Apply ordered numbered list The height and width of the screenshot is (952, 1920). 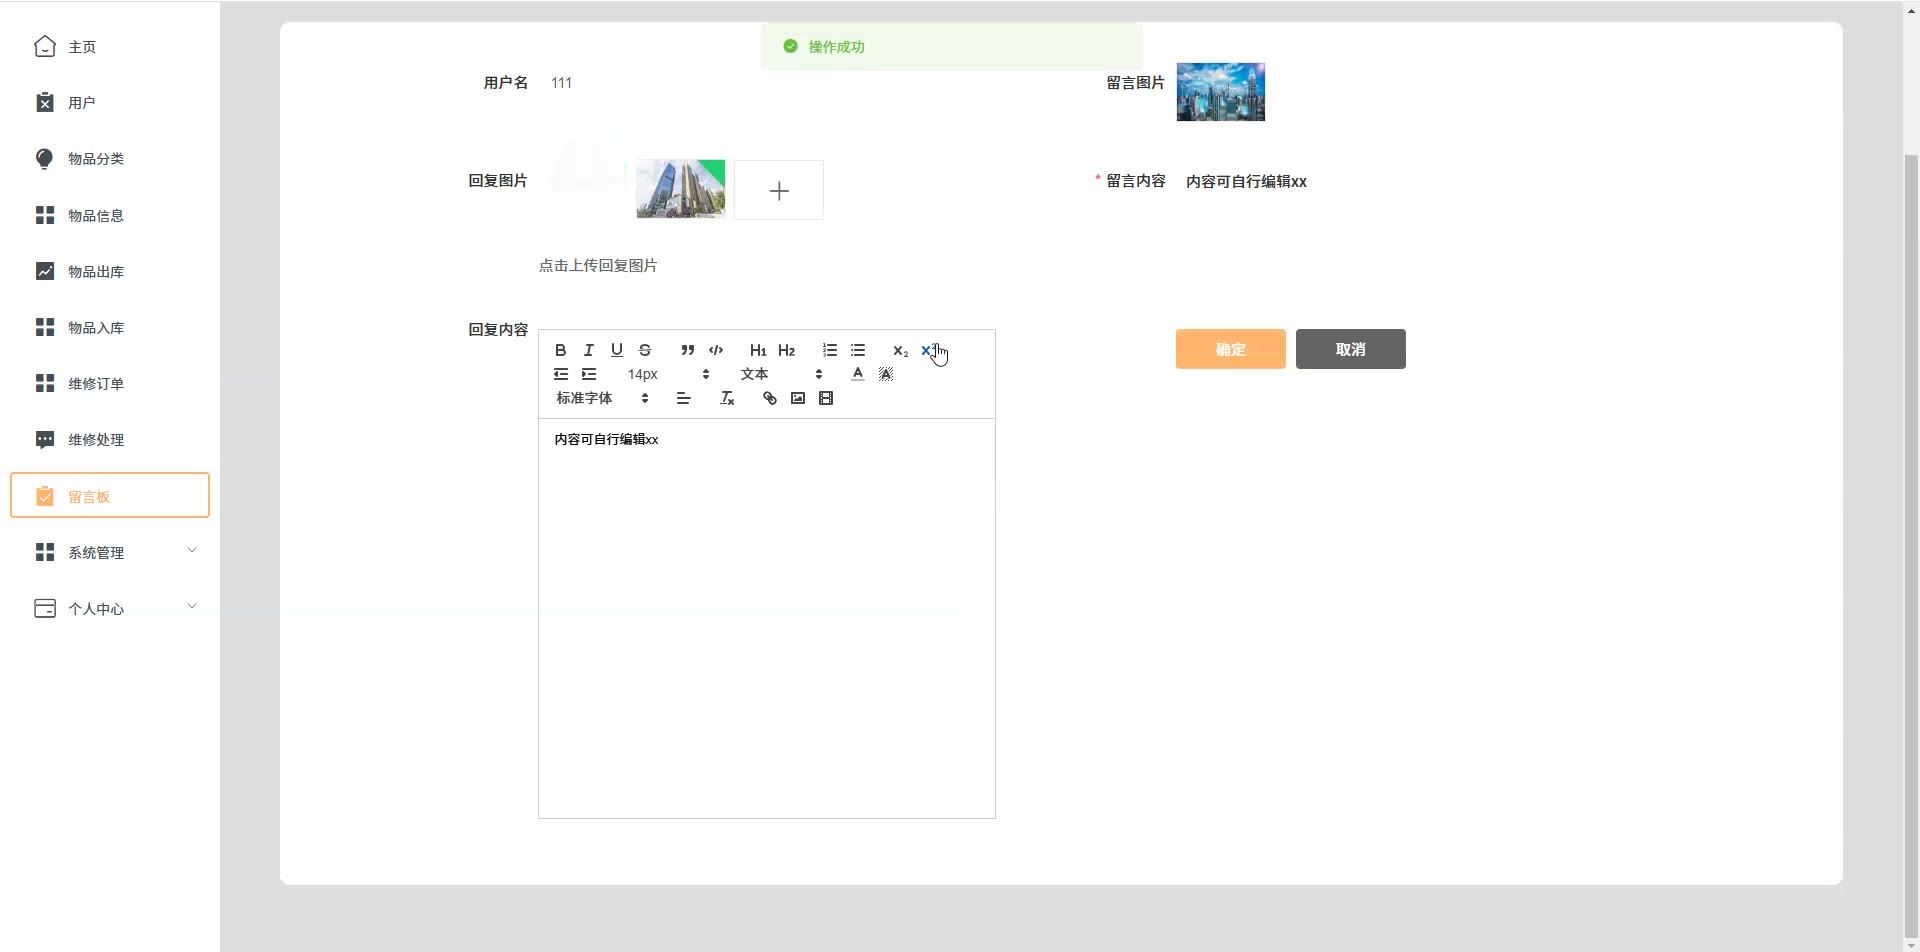tap(830, 350)
